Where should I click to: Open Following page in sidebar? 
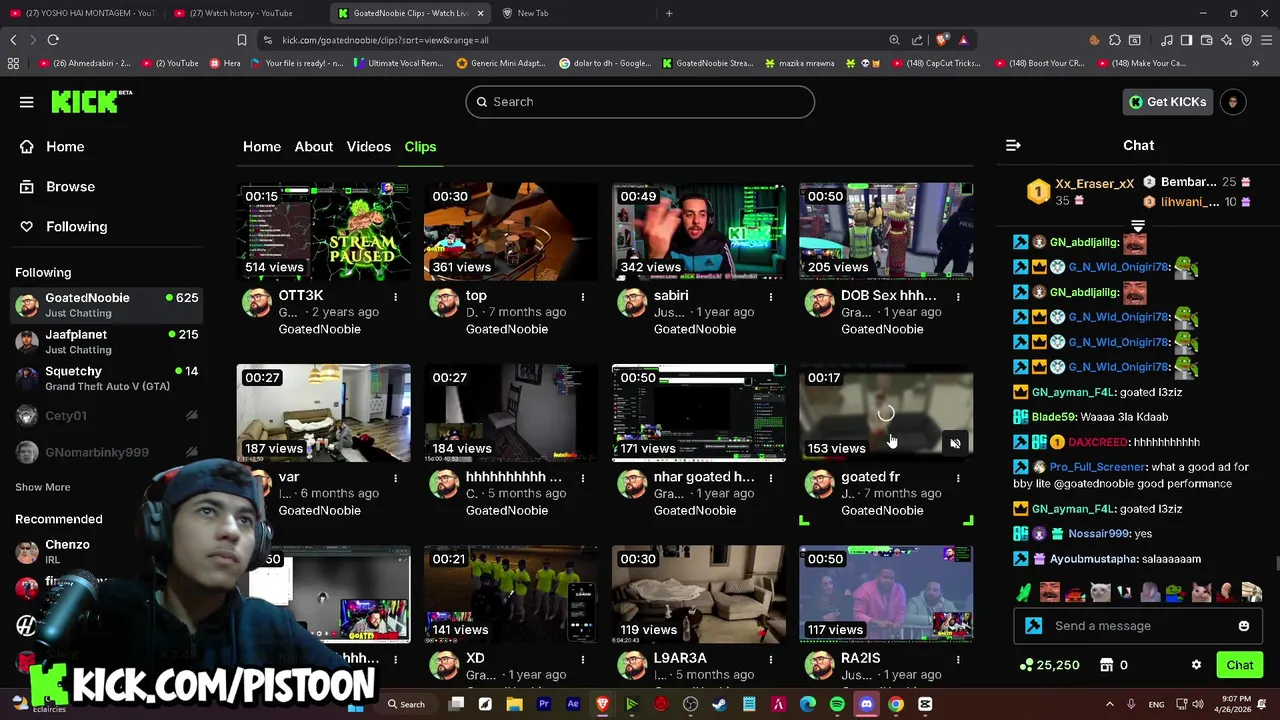pos(76,227)
